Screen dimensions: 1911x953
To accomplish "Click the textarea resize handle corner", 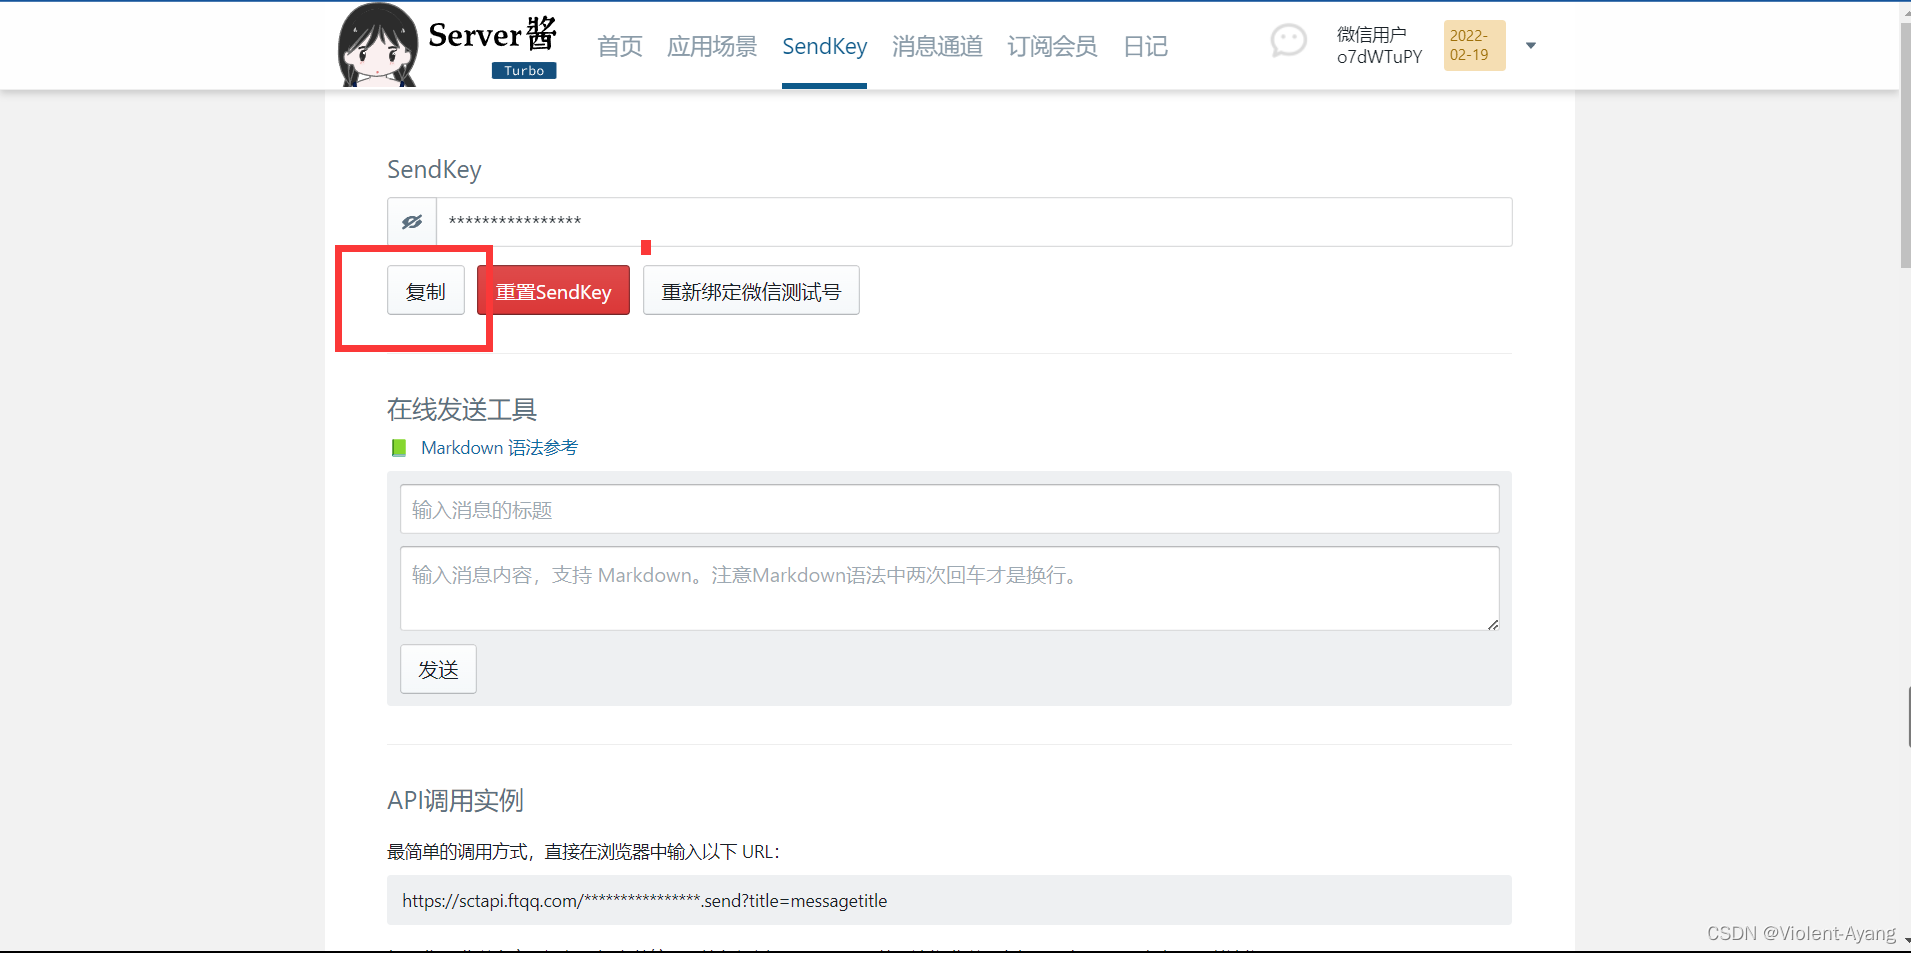I will point(1492,624).
